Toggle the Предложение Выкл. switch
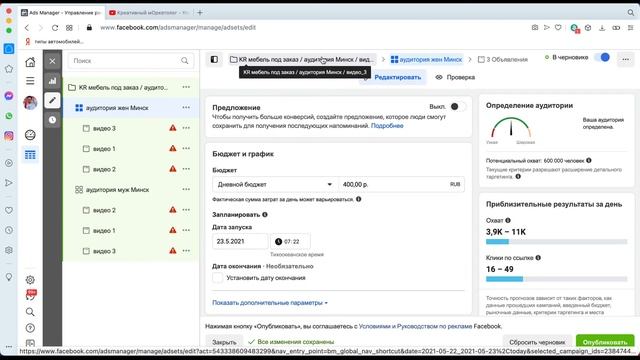This screenshot has width=640, height=360. (x=458, y=107)
